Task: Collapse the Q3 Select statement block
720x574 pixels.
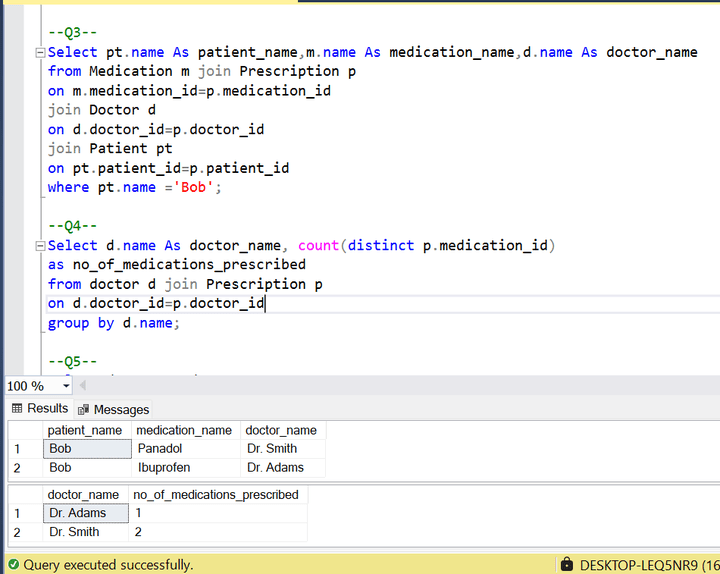Action: 39,52
